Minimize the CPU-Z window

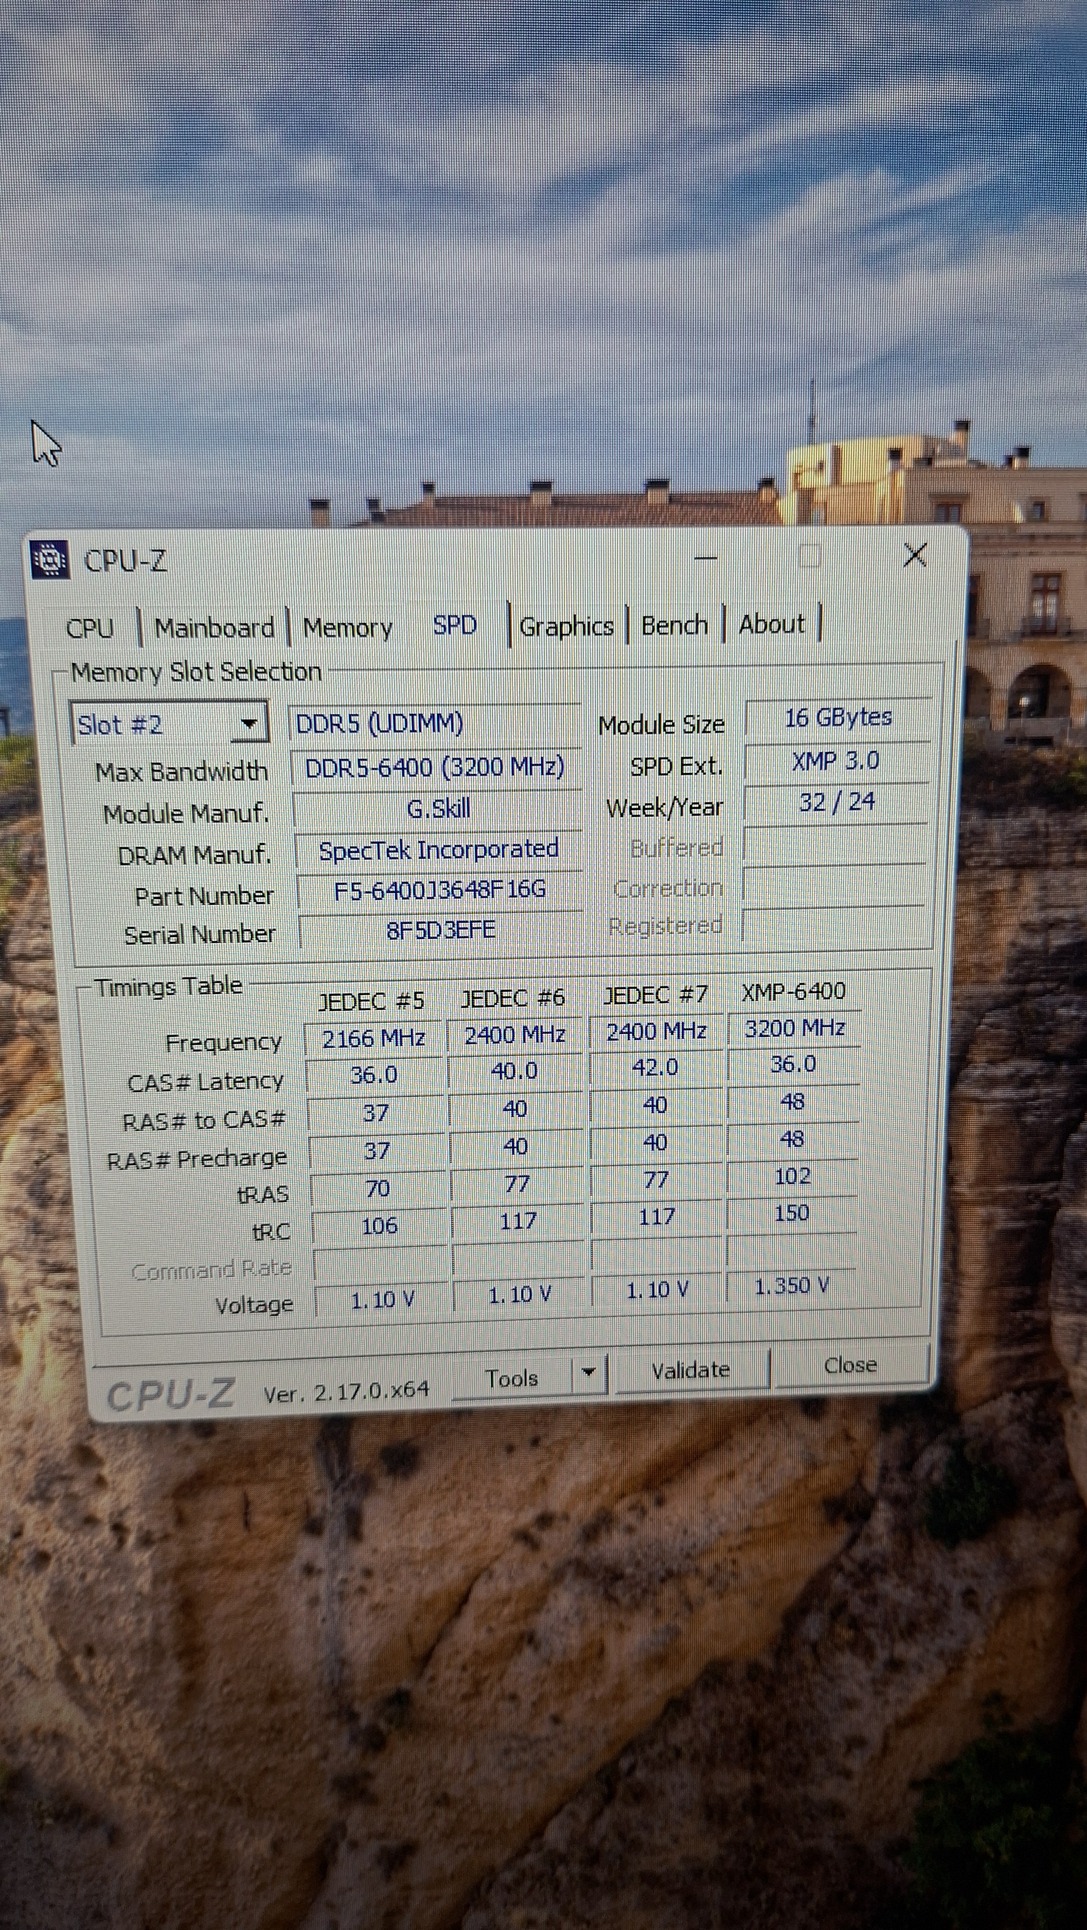coord(706,557)
